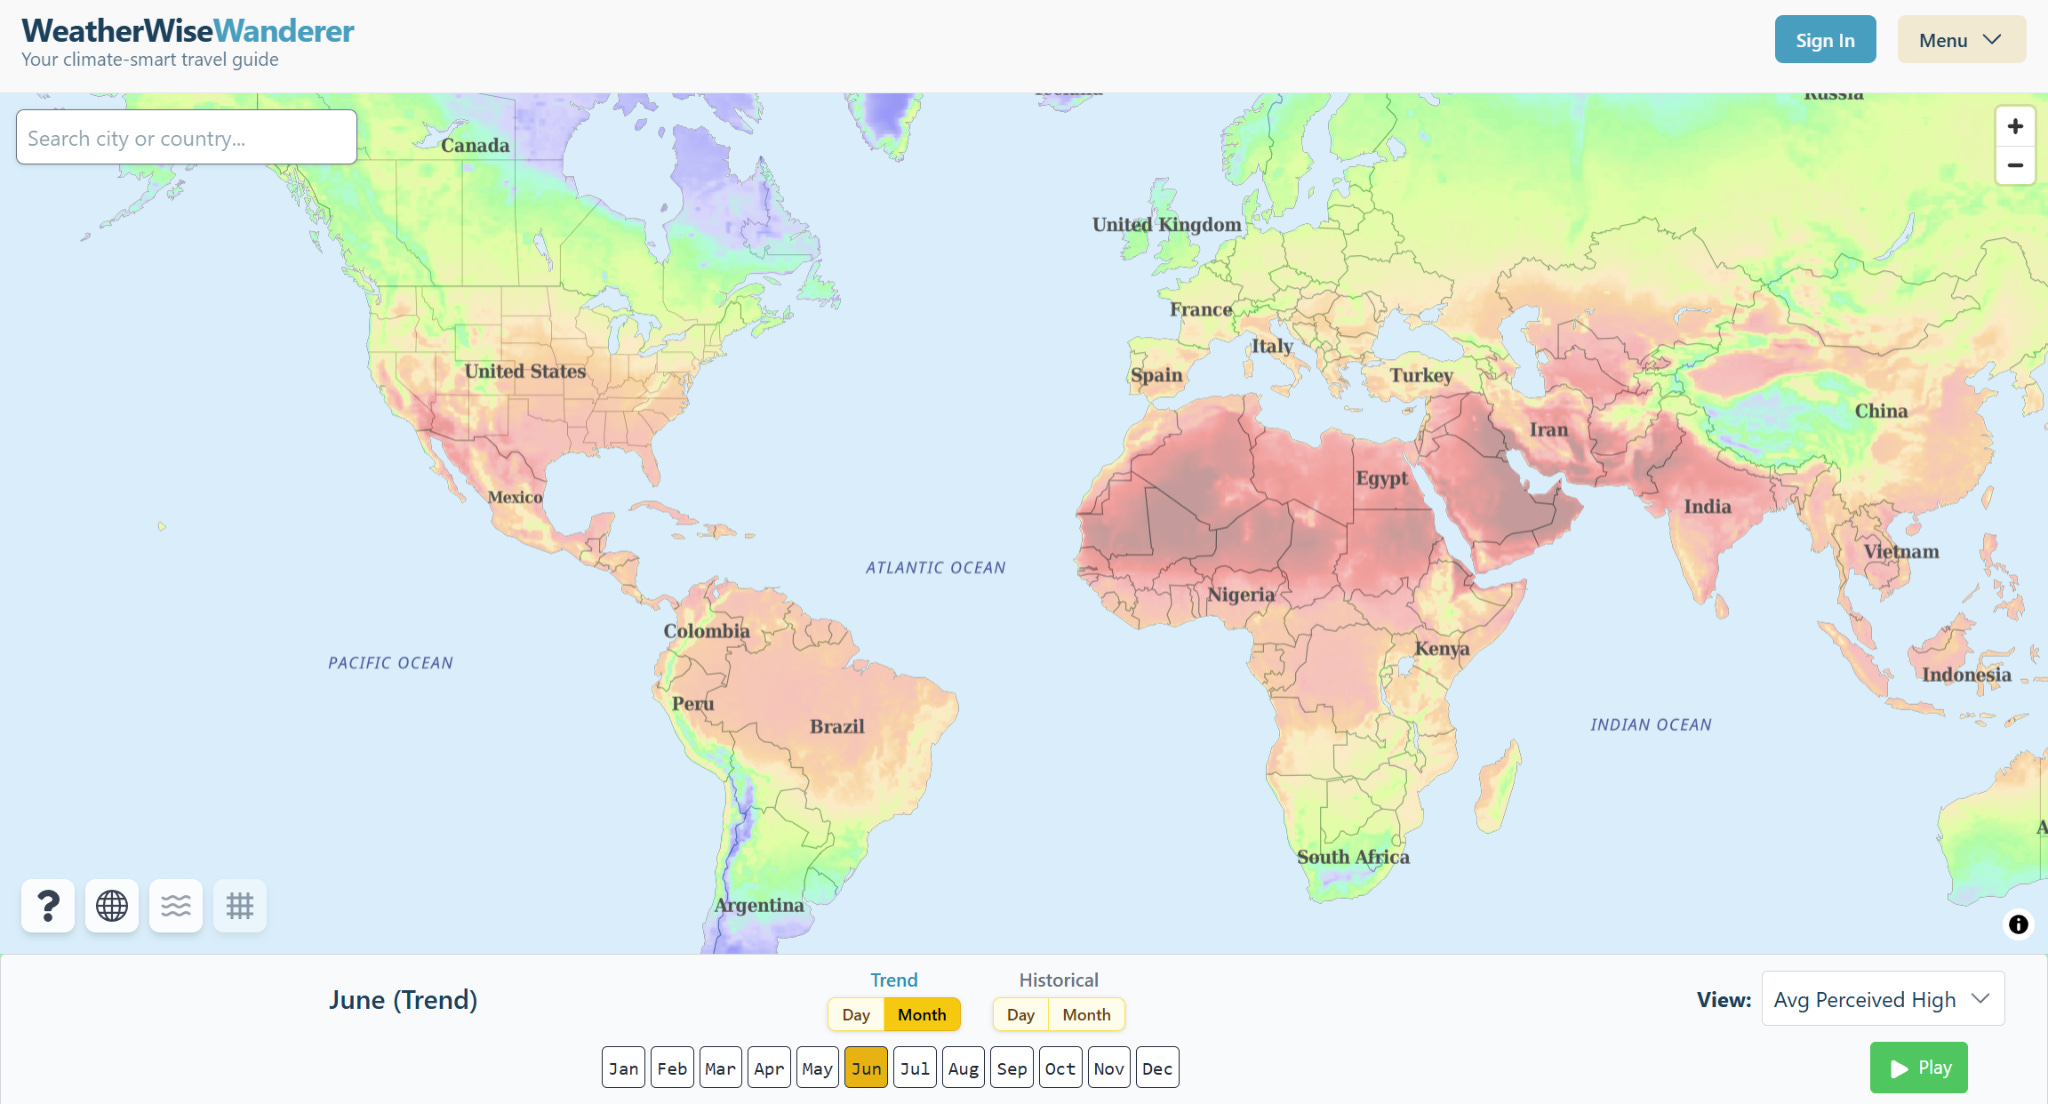Screen dimensions: 2048x1104
Task: Select Trend Month mode
Action: click(x=922, y=1015)
